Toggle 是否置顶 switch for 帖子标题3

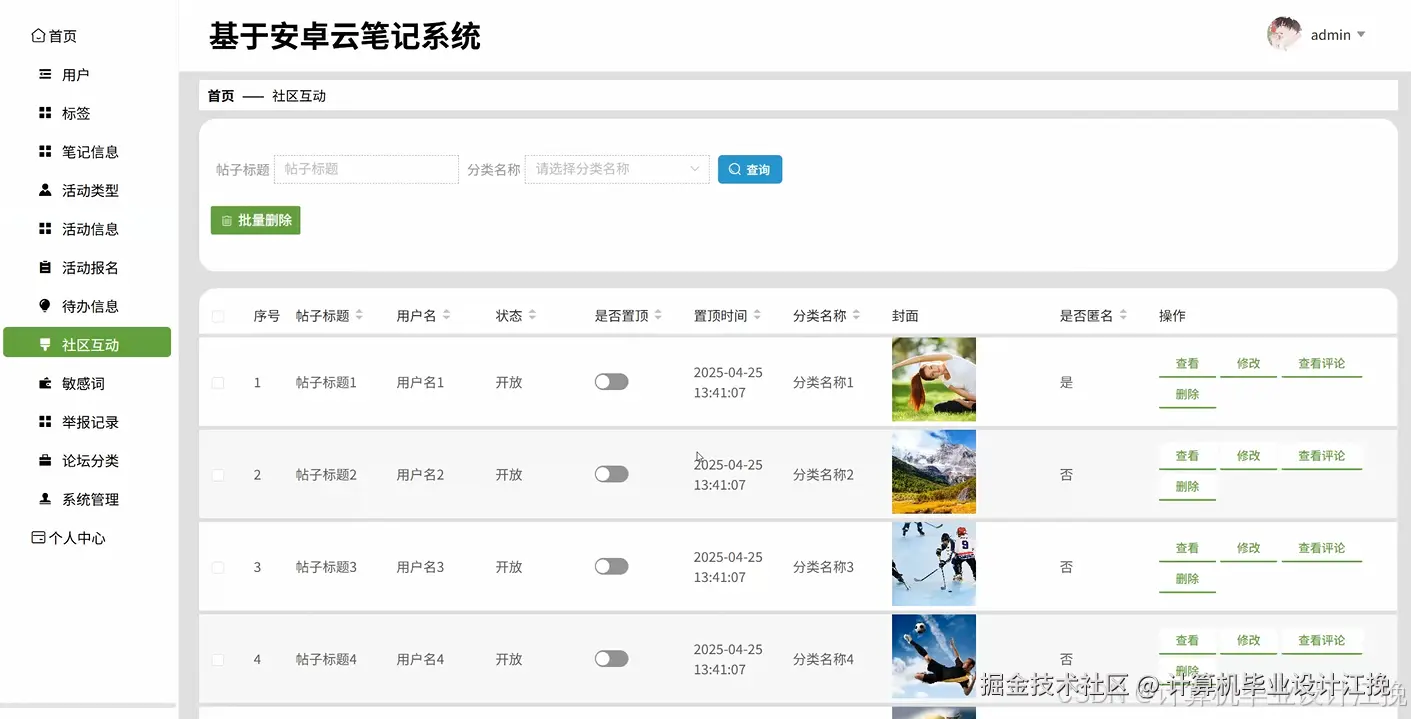[x=611, y=566]
